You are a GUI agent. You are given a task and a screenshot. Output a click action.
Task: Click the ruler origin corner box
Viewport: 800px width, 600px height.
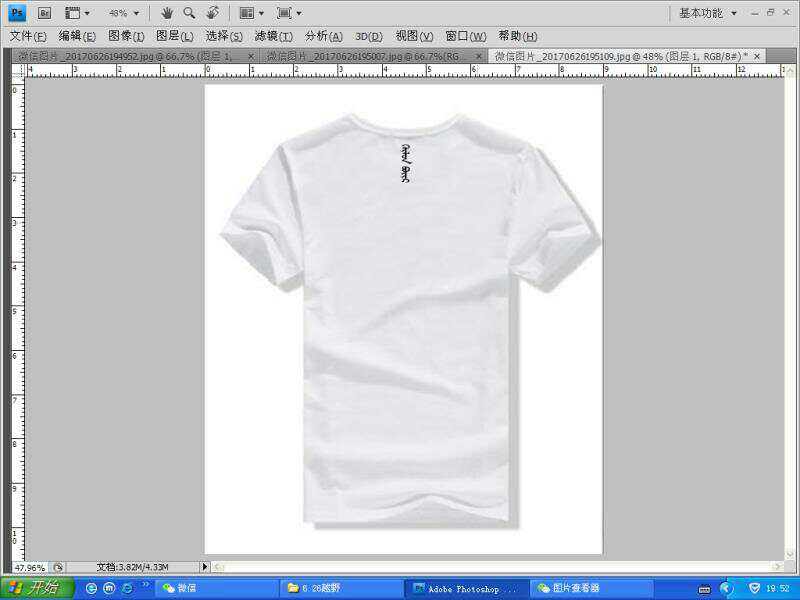[18, 70]
